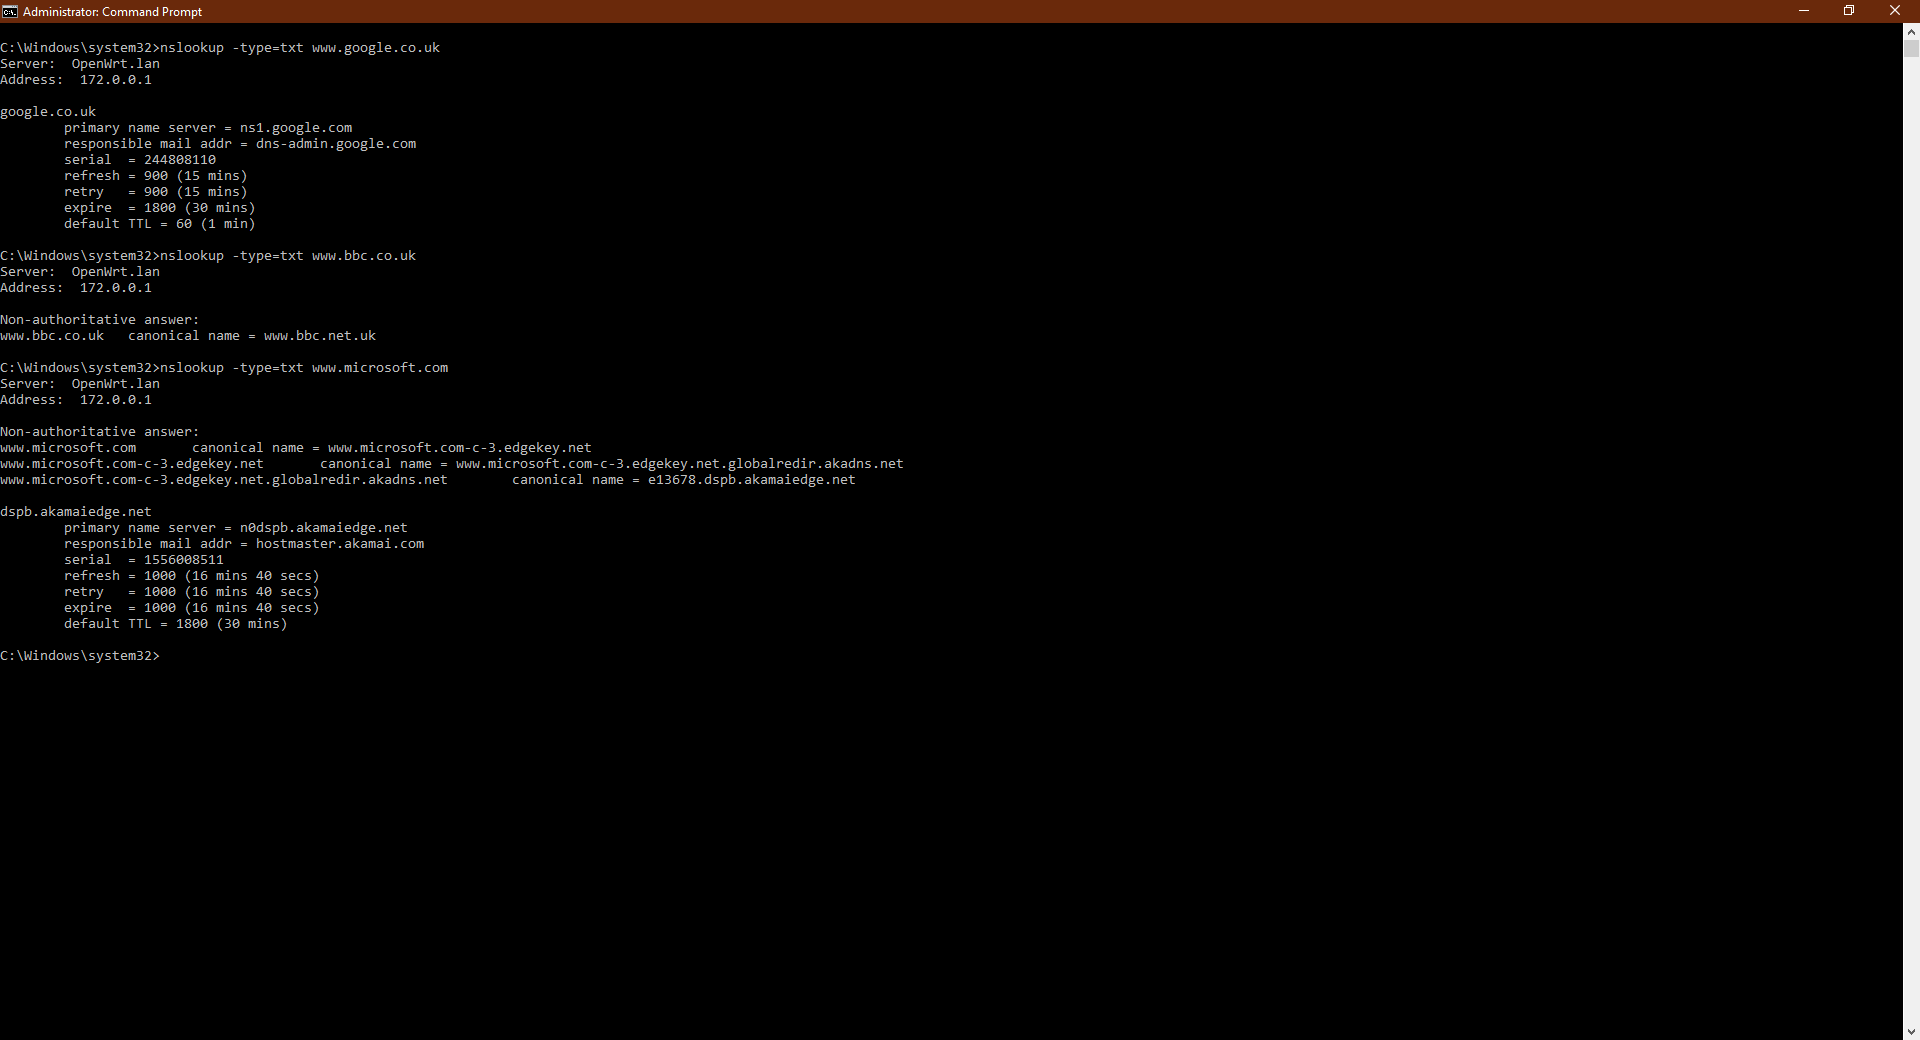Click 'default TTL = 1800 (30 mins)' line
The image size is (1920, 1040).
click(x=176, y=624)
